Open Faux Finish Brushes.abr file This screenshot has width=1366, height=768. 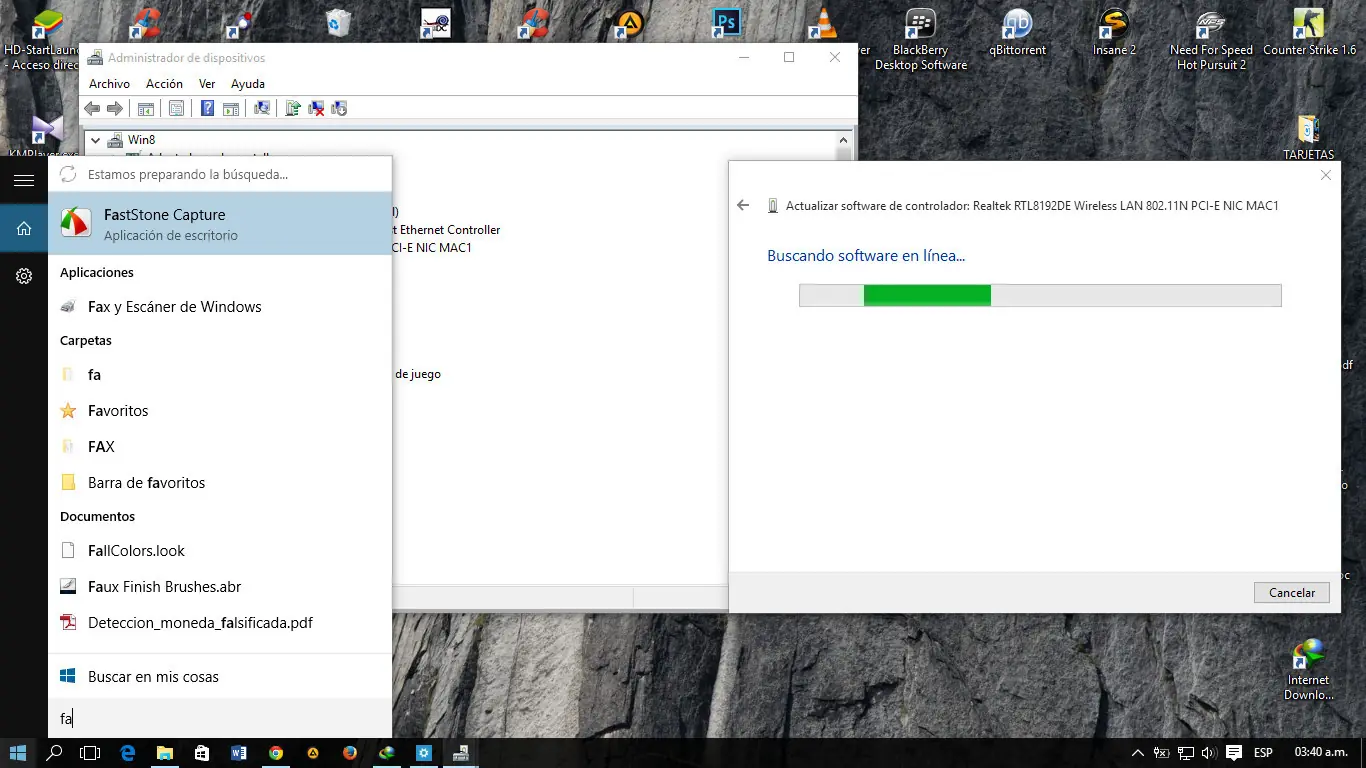(220, 587)
